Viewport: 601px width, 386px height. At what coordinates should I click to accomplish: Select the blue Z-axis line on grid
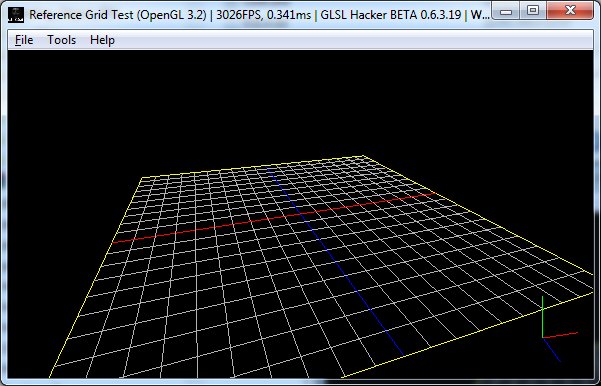335,261
